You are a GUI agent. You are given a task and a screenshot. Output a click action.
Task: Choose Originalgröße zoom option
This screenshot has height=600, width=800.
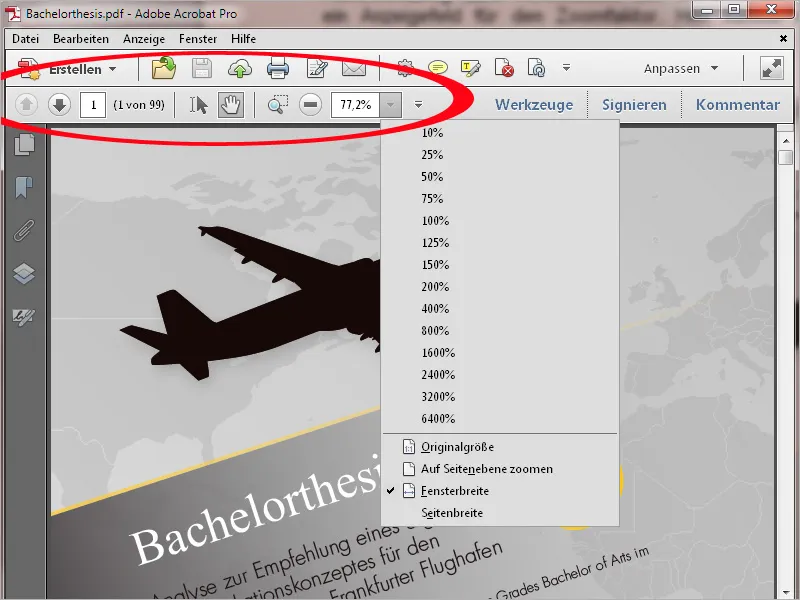[x=500, y=447]
